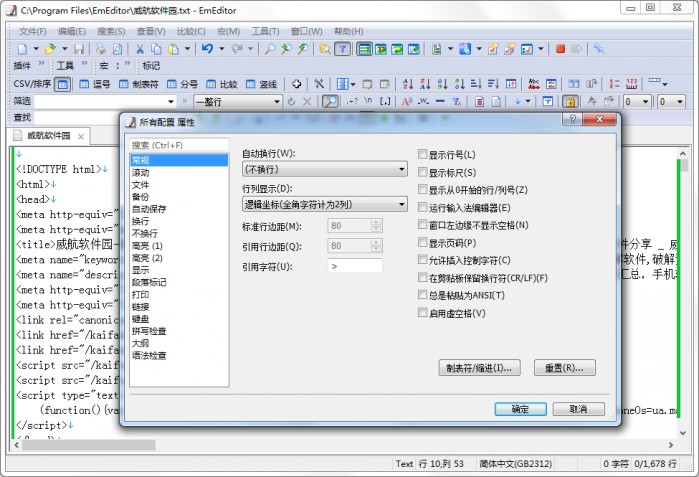Close the 威航软件园 document tab
This screenshot has width=699, height=477.
(81, 136)
